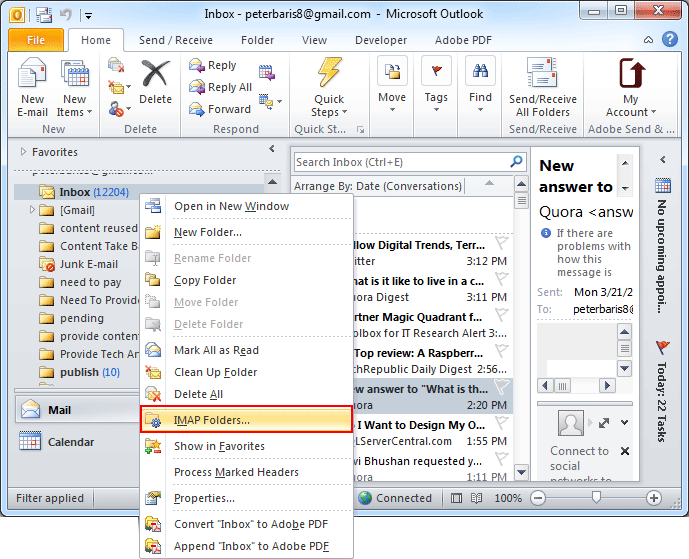Click Send/Receive icon in quick access toolbar
This screenshot has width=689, height=559.
click(x=44, y=15)
